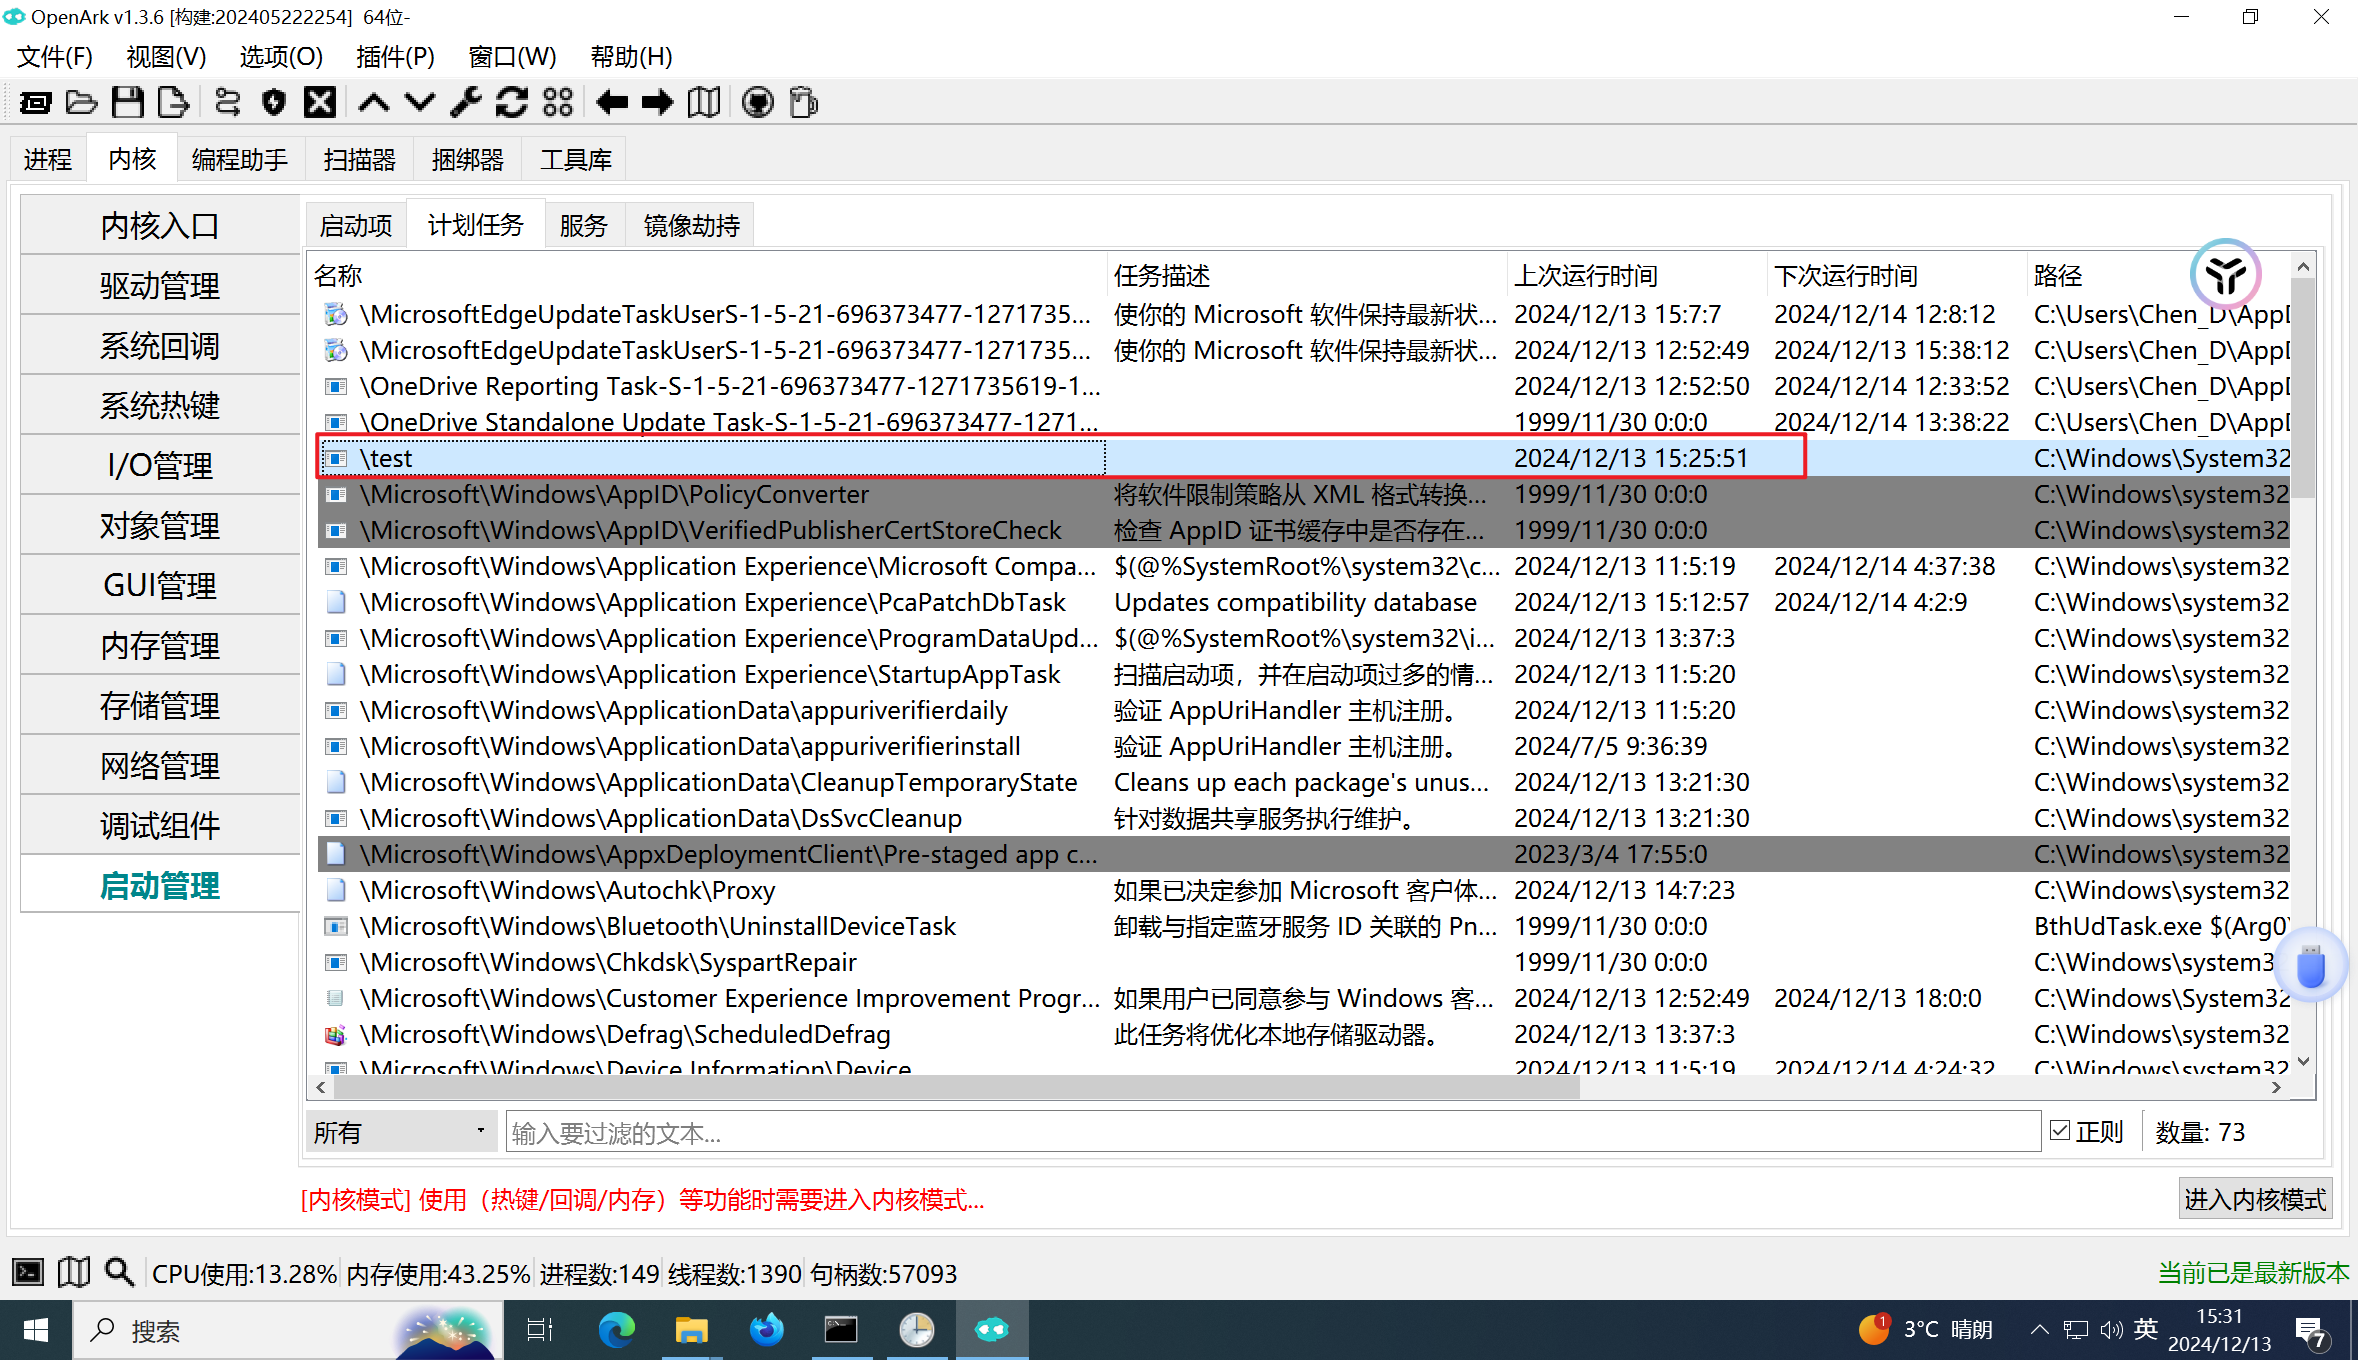Image resolution: width=2358 pixels, height=1360 pixels.
Task: Click the down chevron toolbar icon
Action: [x=420, y=102]
